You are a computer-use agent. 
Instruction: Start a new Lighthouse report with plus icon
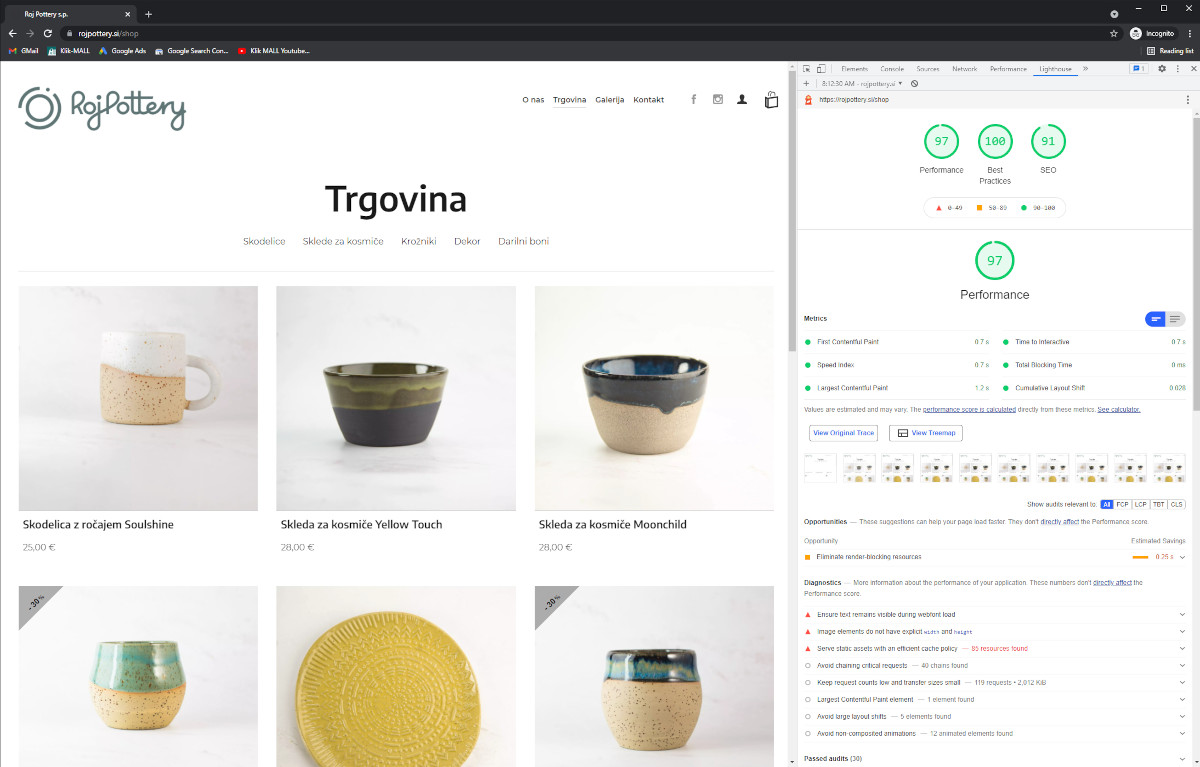pos(807,83)
